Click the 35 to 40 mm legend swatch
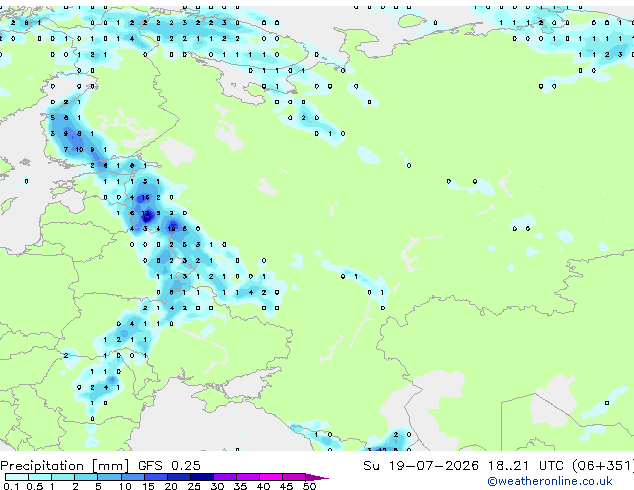The height and width of the screenshot is (490, 634). (247, 477)
